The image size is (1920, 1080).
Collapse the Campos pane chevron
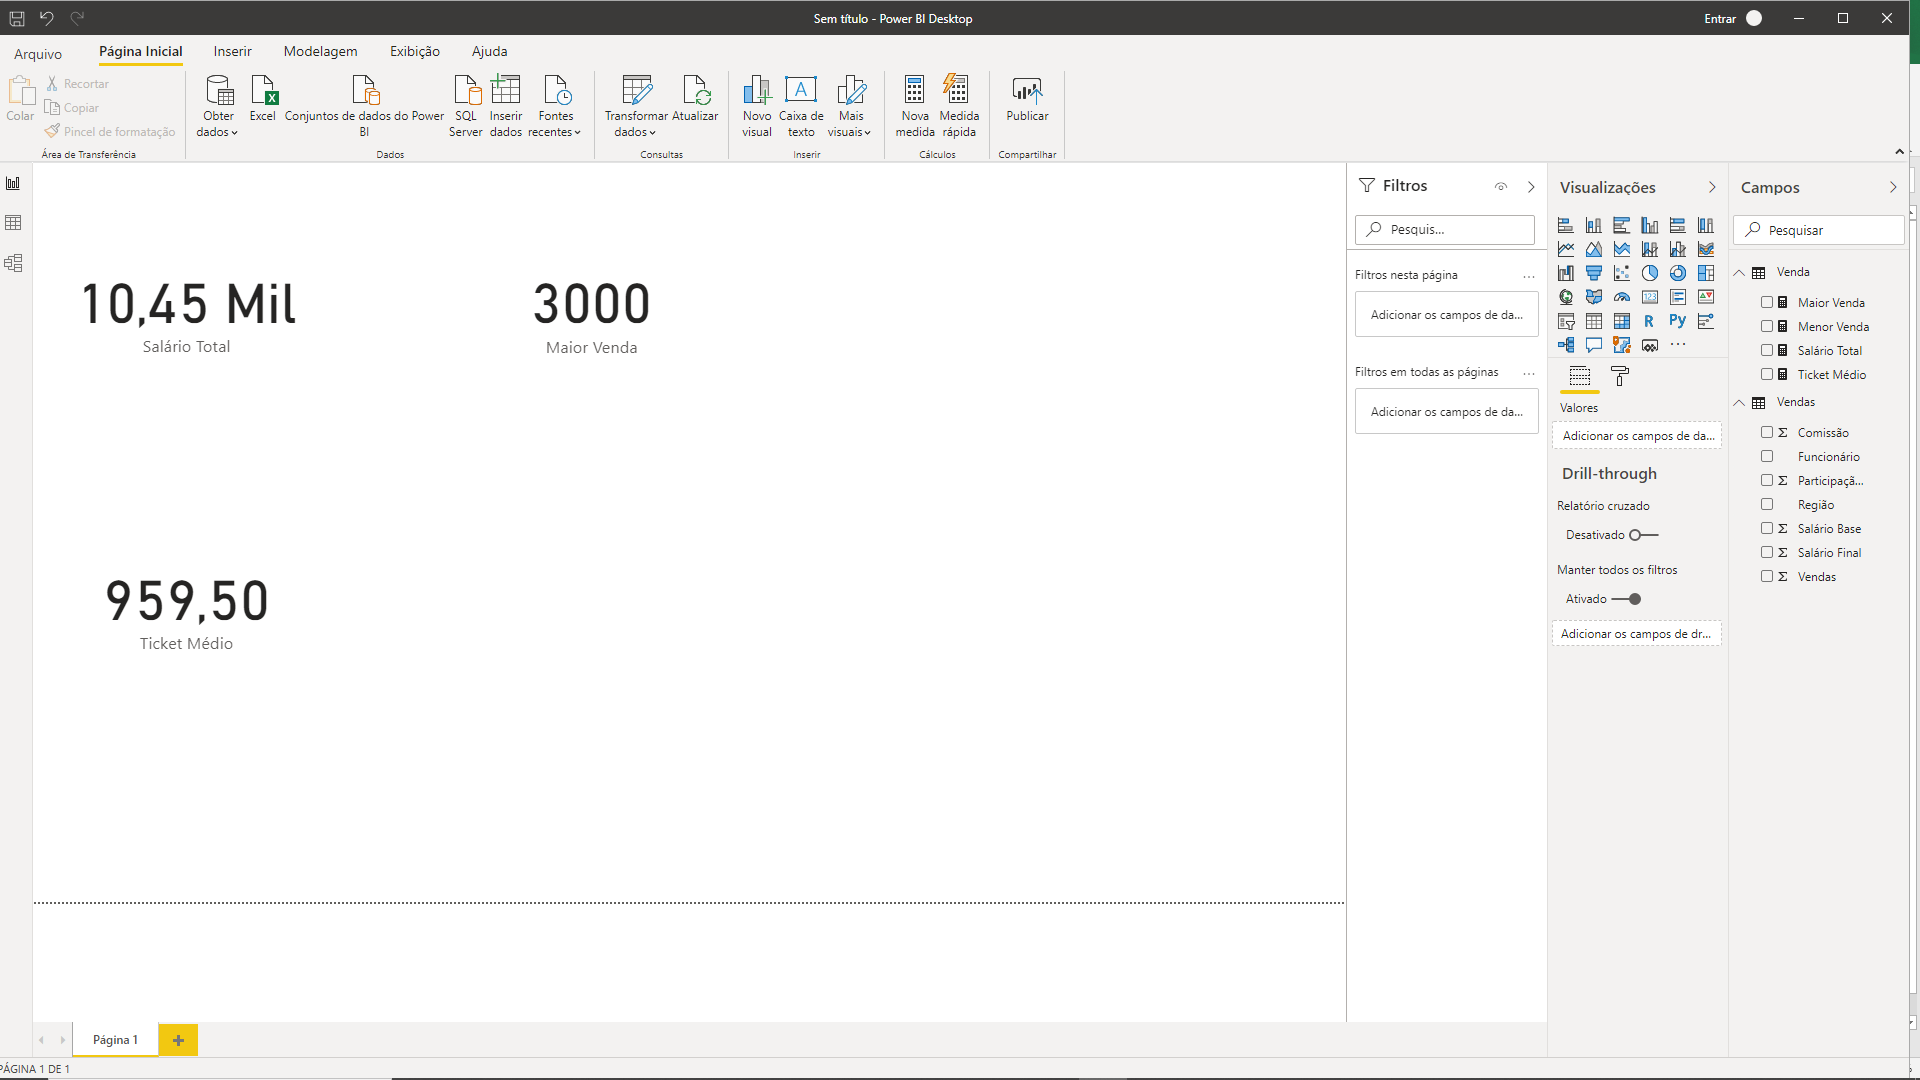tap(1893, 187)
